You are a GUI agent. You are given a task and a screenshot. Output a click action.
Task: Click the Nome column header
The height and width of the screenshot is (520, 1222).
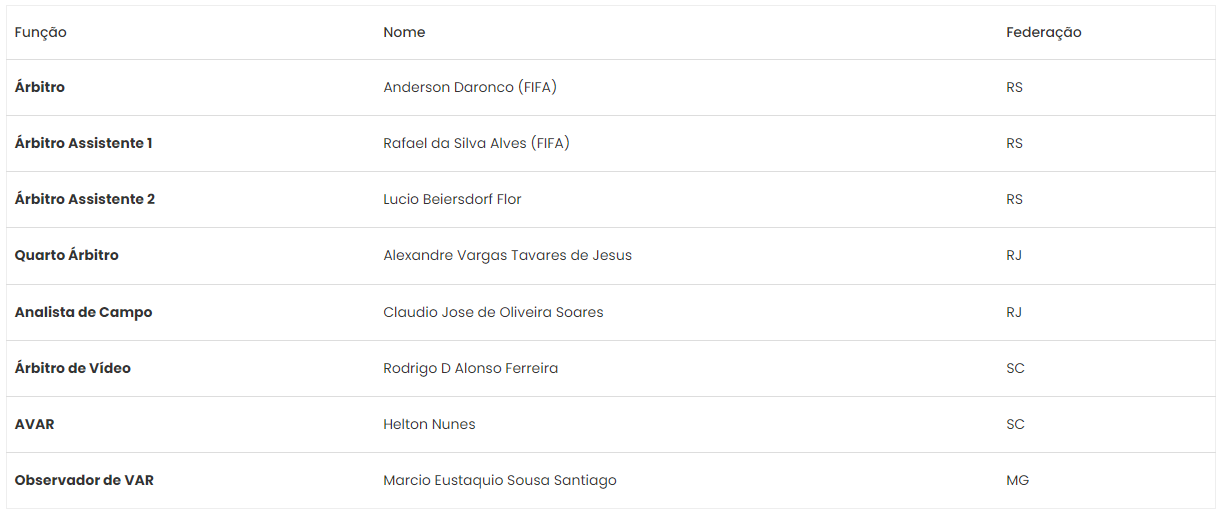(x=404, y=32)
